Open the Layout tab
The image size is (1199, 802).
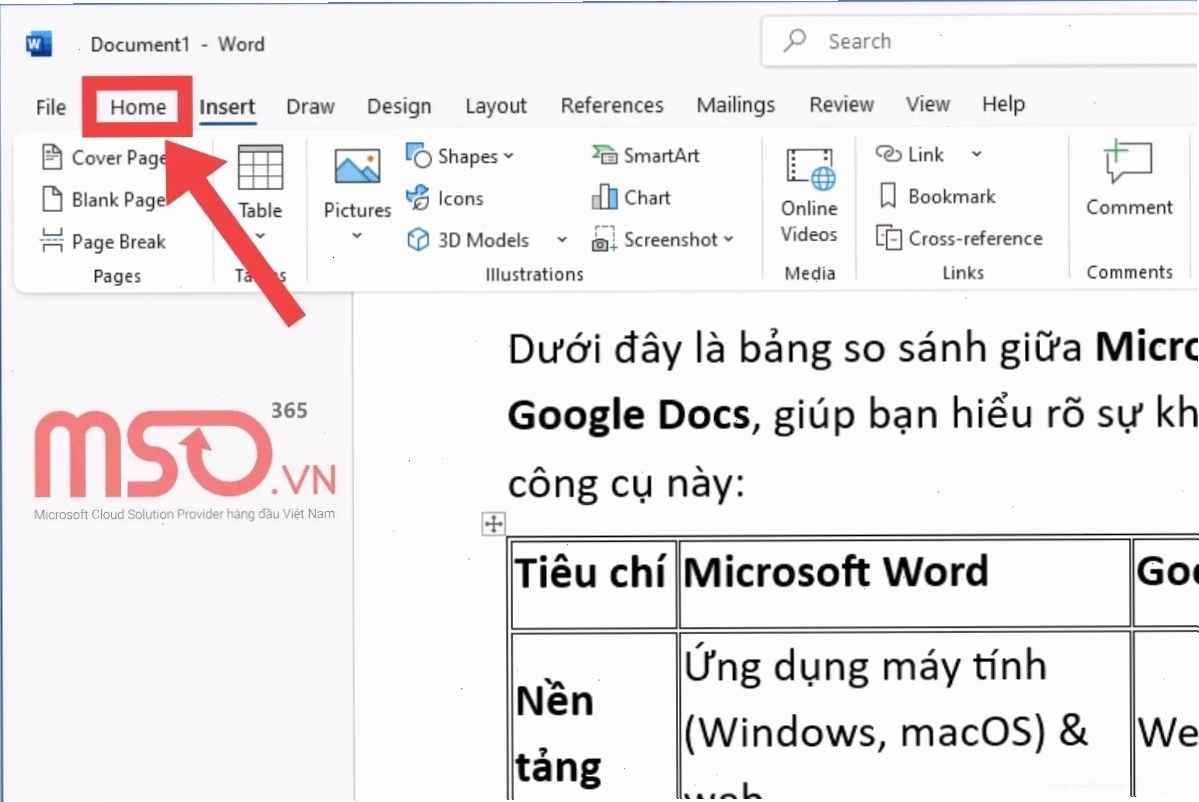pyautogui.click(x=496, y=106)
